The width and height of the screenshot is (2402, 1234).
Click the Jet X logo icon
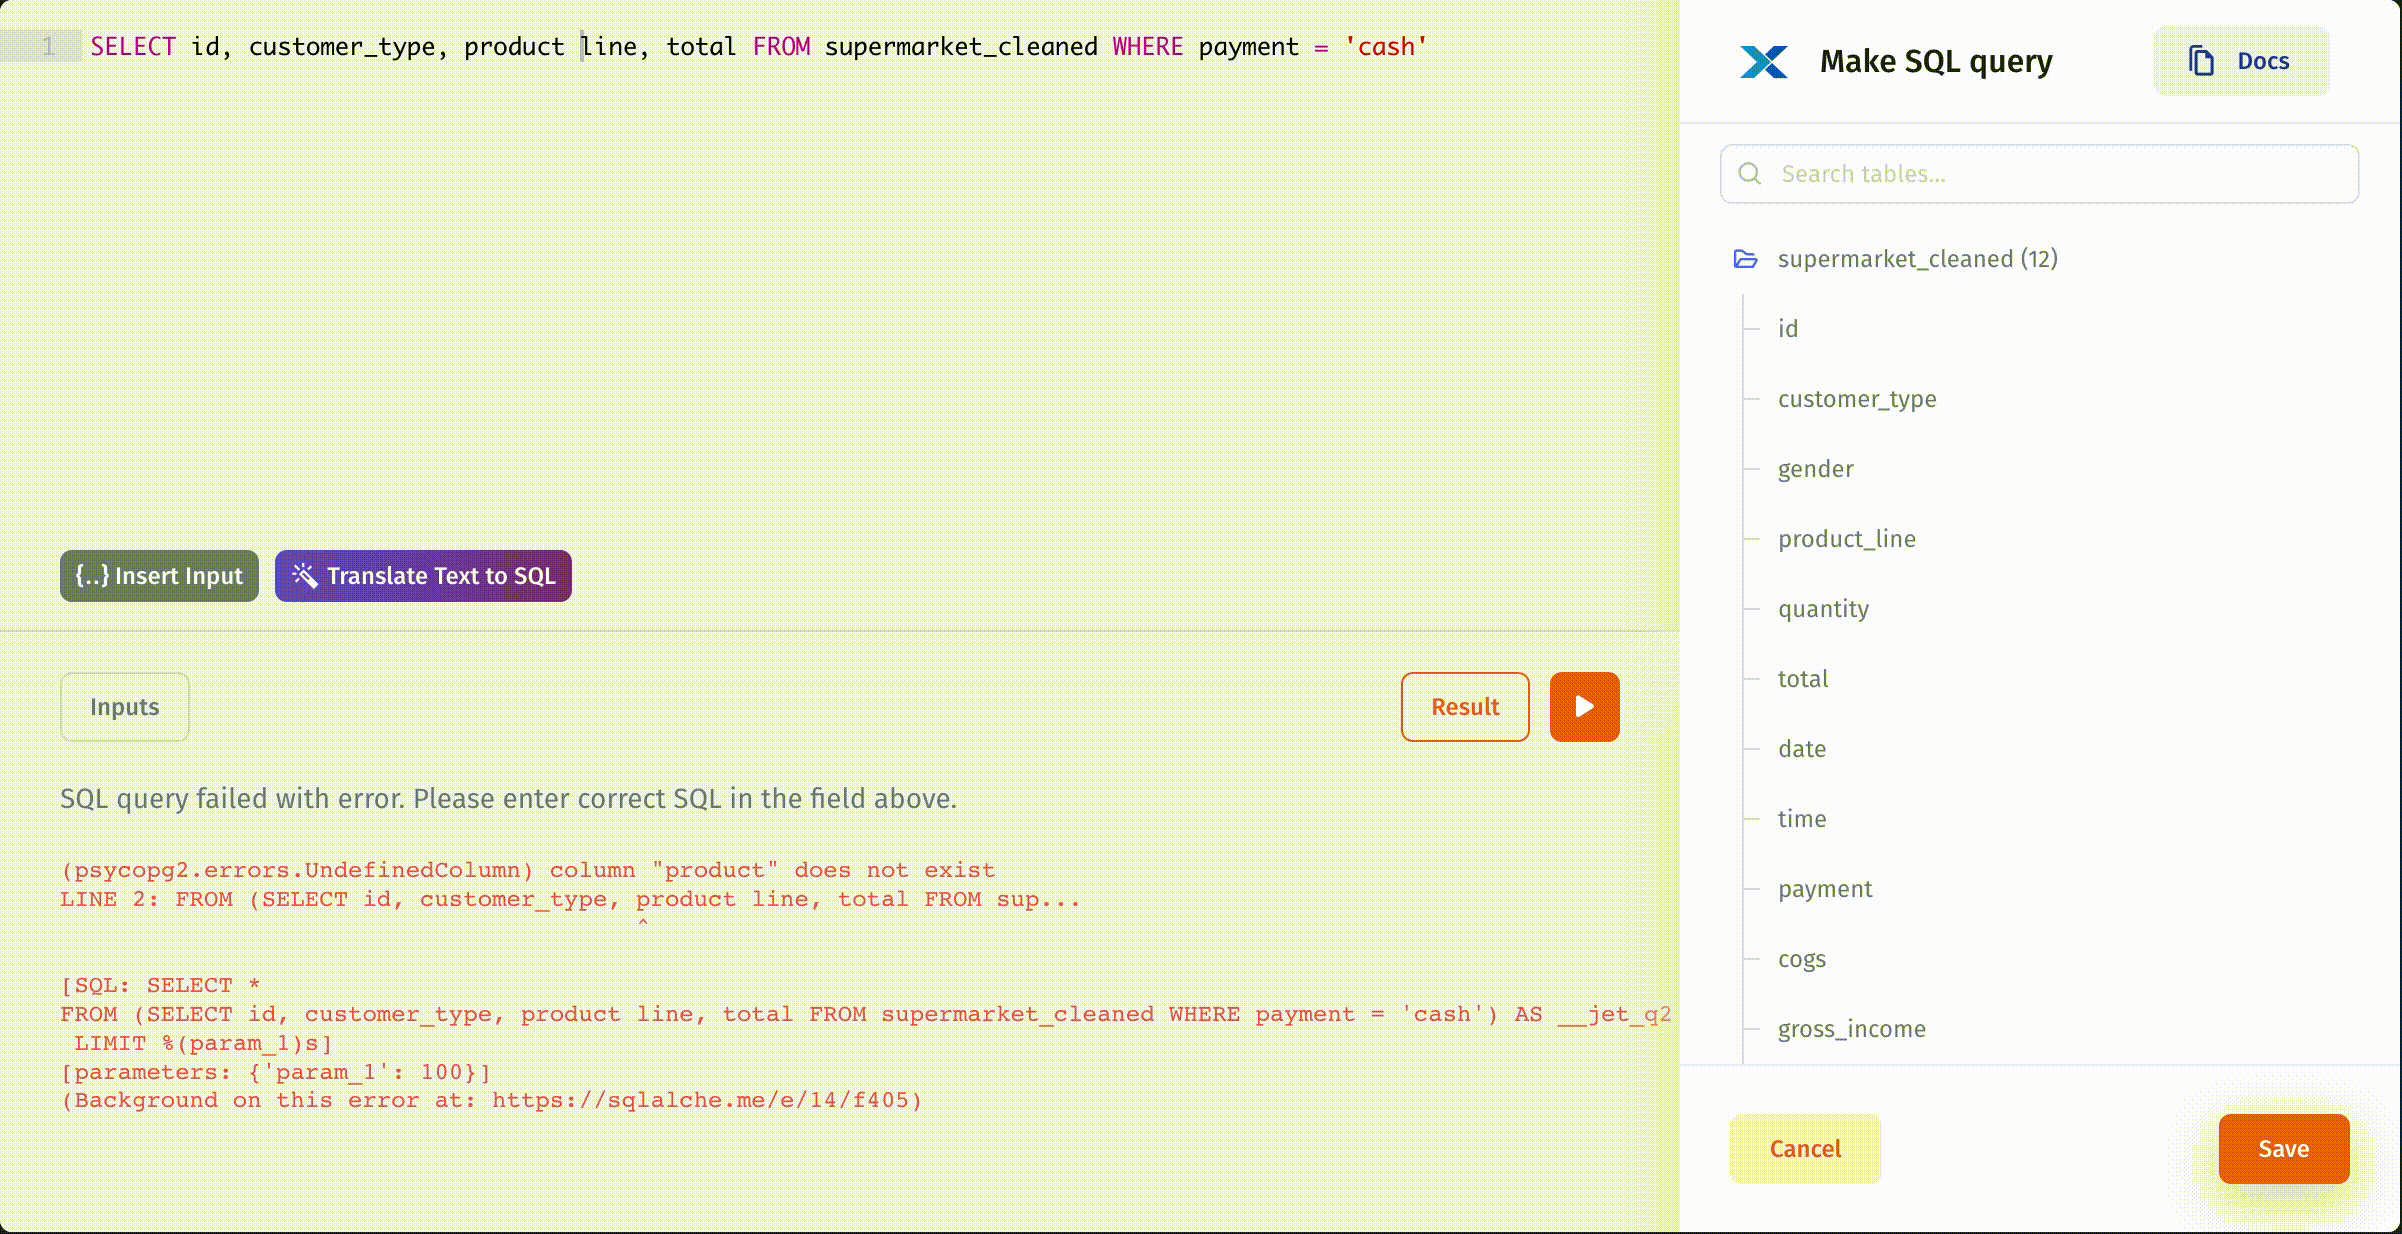(x=1763, y=62)
